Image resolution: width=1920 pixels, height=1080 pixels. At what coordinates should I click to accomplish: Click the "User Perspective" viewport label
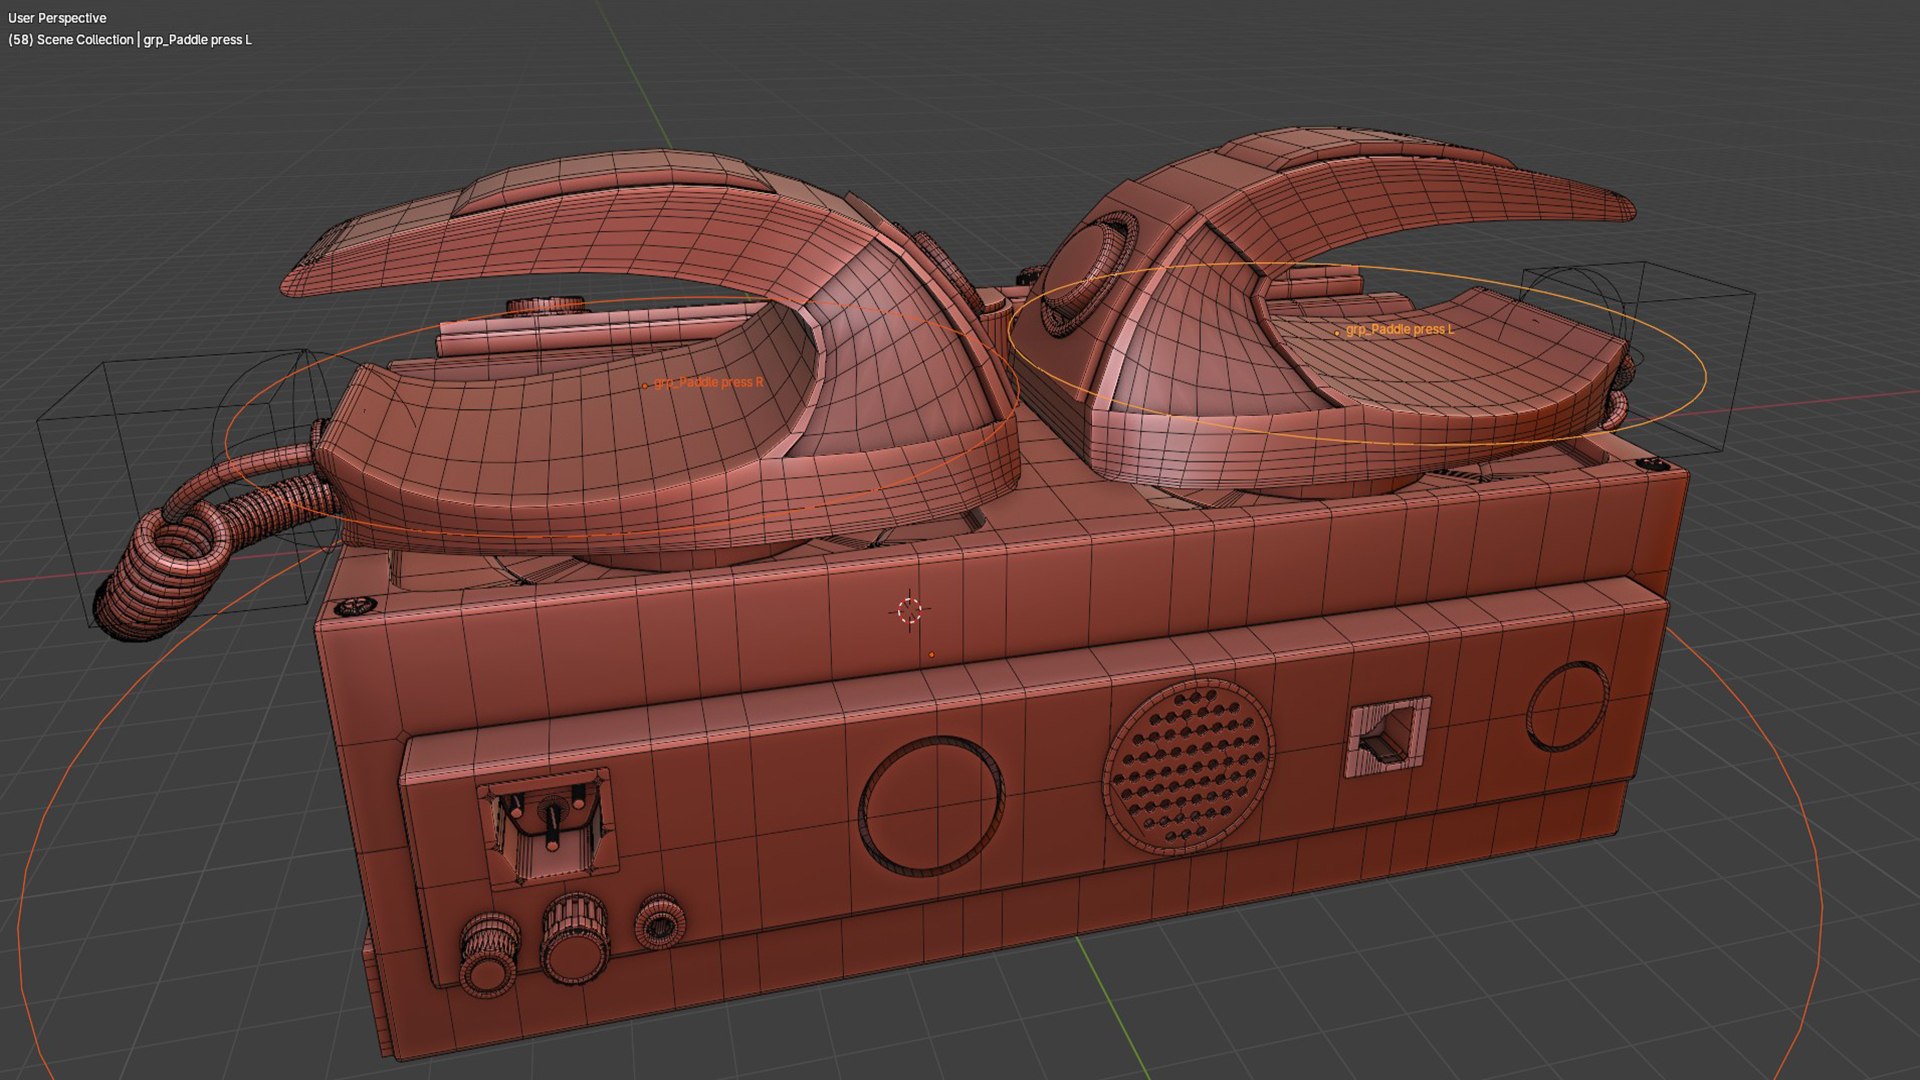[x=57, y=18]
